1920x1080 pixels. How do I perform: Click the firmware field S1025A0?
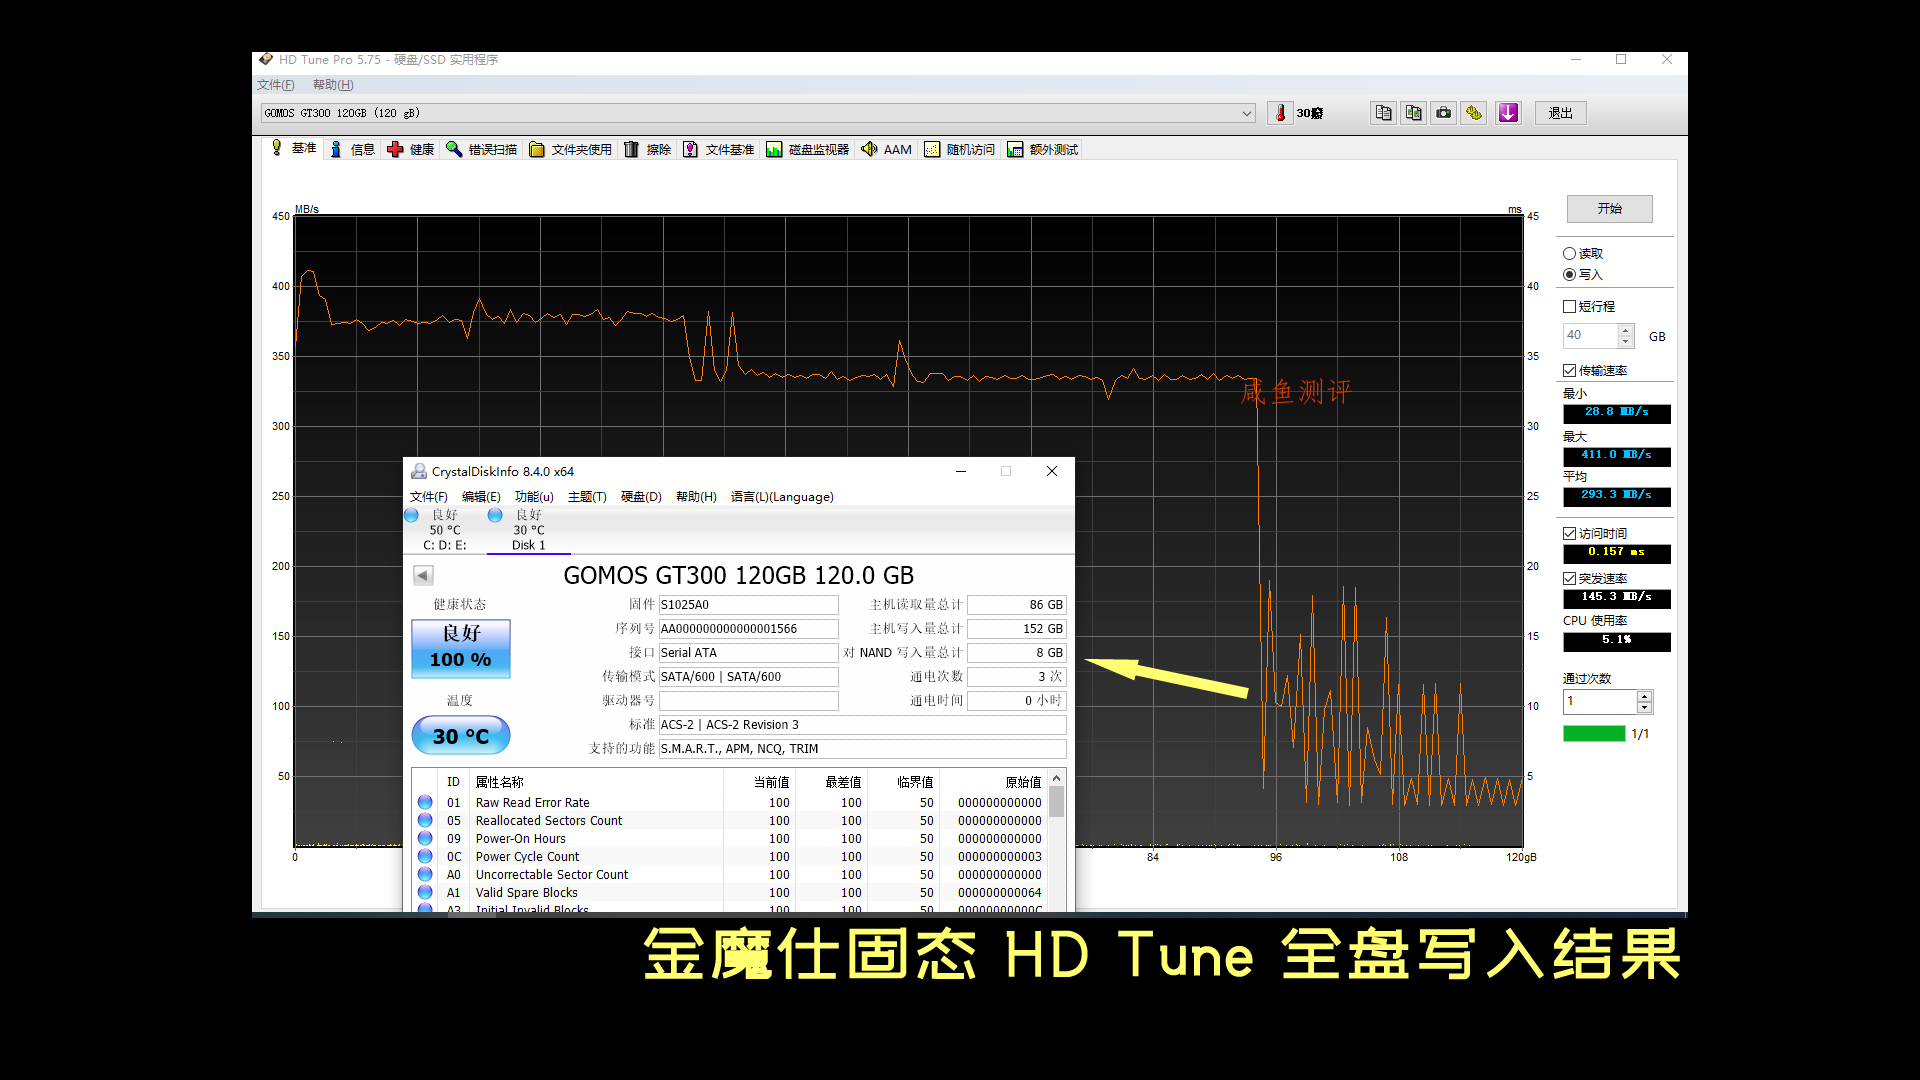(748, 605)
